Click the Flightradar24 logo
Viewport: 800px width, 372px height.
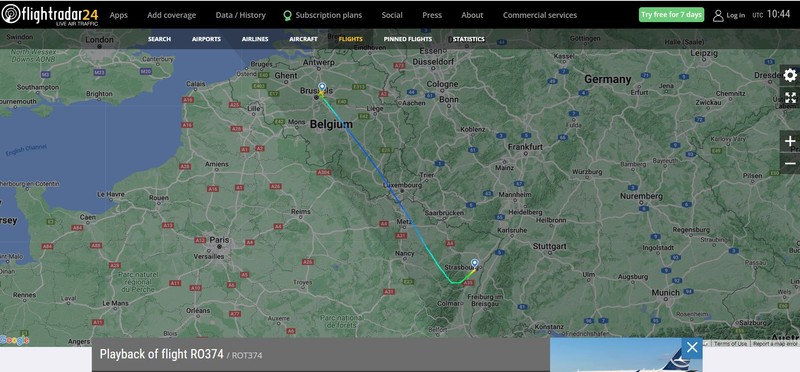point(50,15)
